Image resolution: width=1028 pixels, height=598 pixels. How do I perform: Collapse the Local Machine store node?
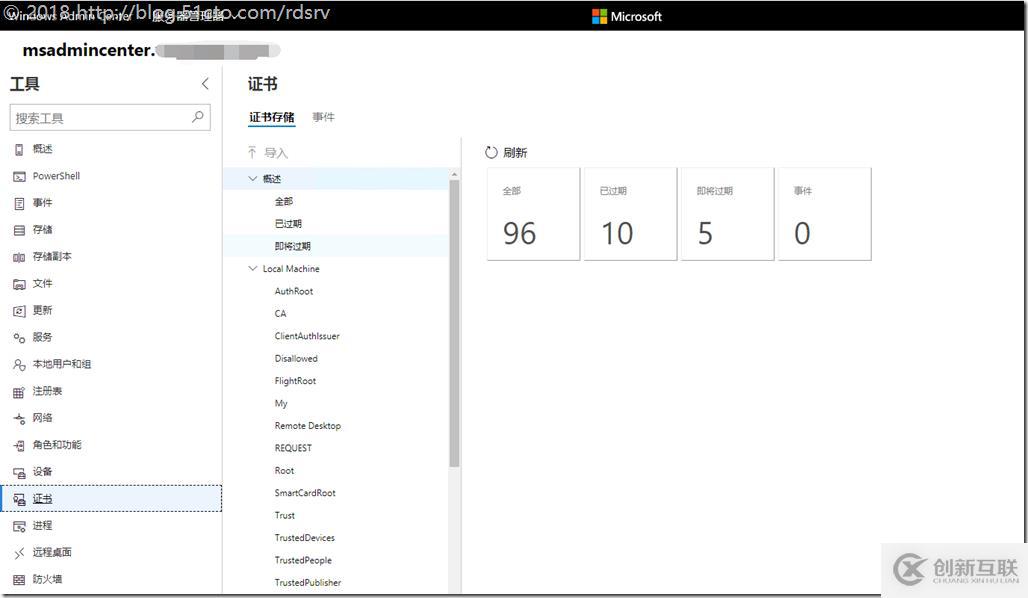[252, 268]
